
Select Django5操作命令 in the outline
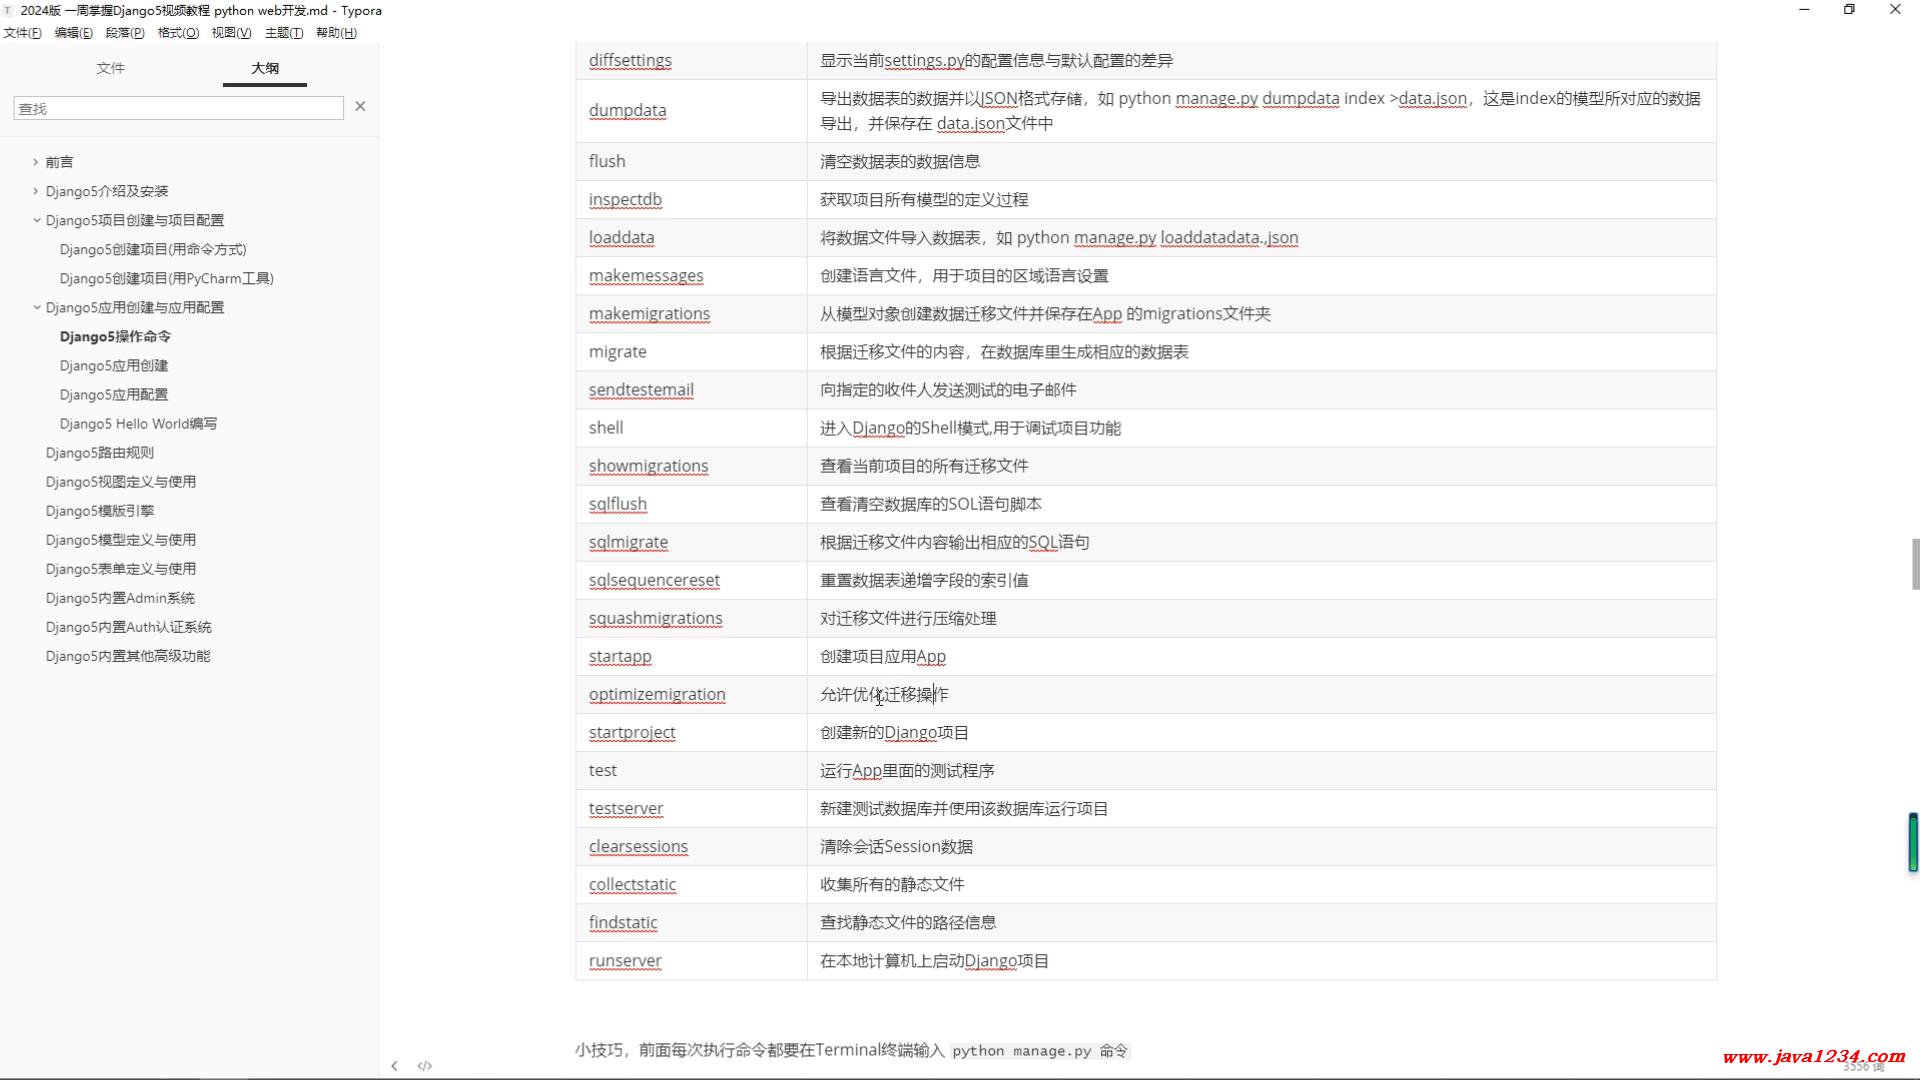[115, 336]
